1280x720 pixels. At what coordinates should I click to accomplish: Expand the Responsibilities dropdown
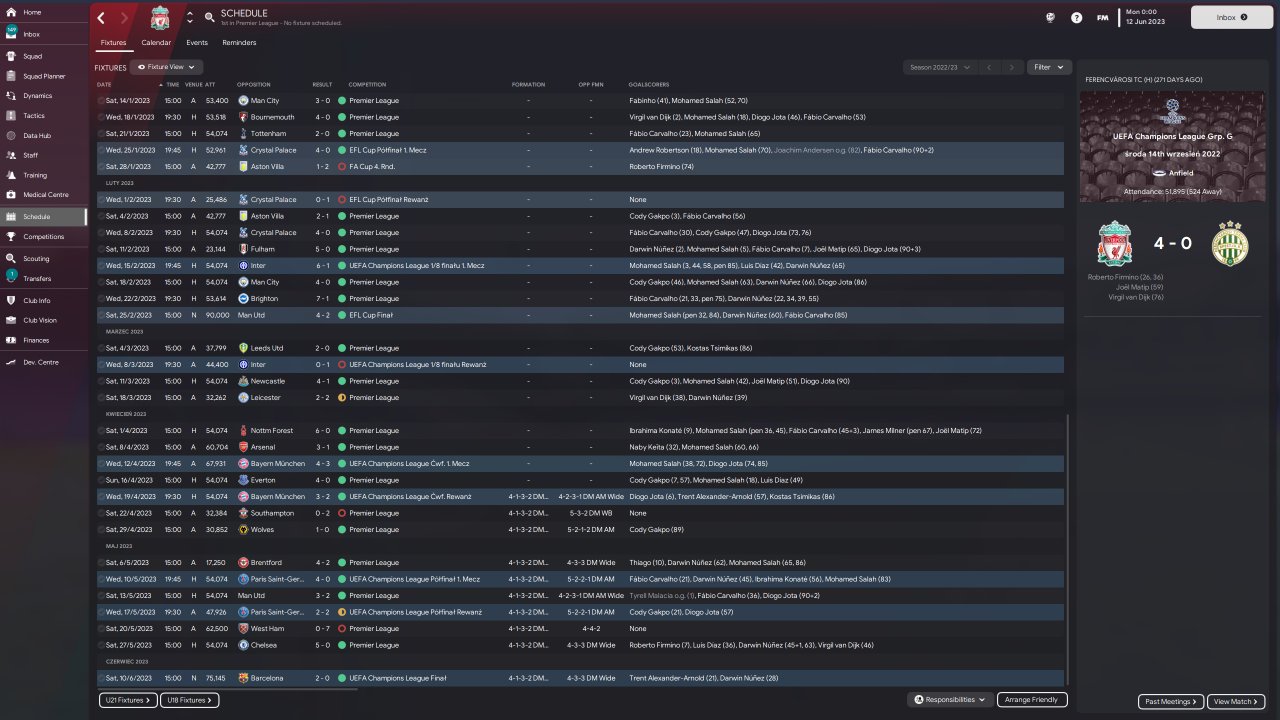click(x=950, y=700)
